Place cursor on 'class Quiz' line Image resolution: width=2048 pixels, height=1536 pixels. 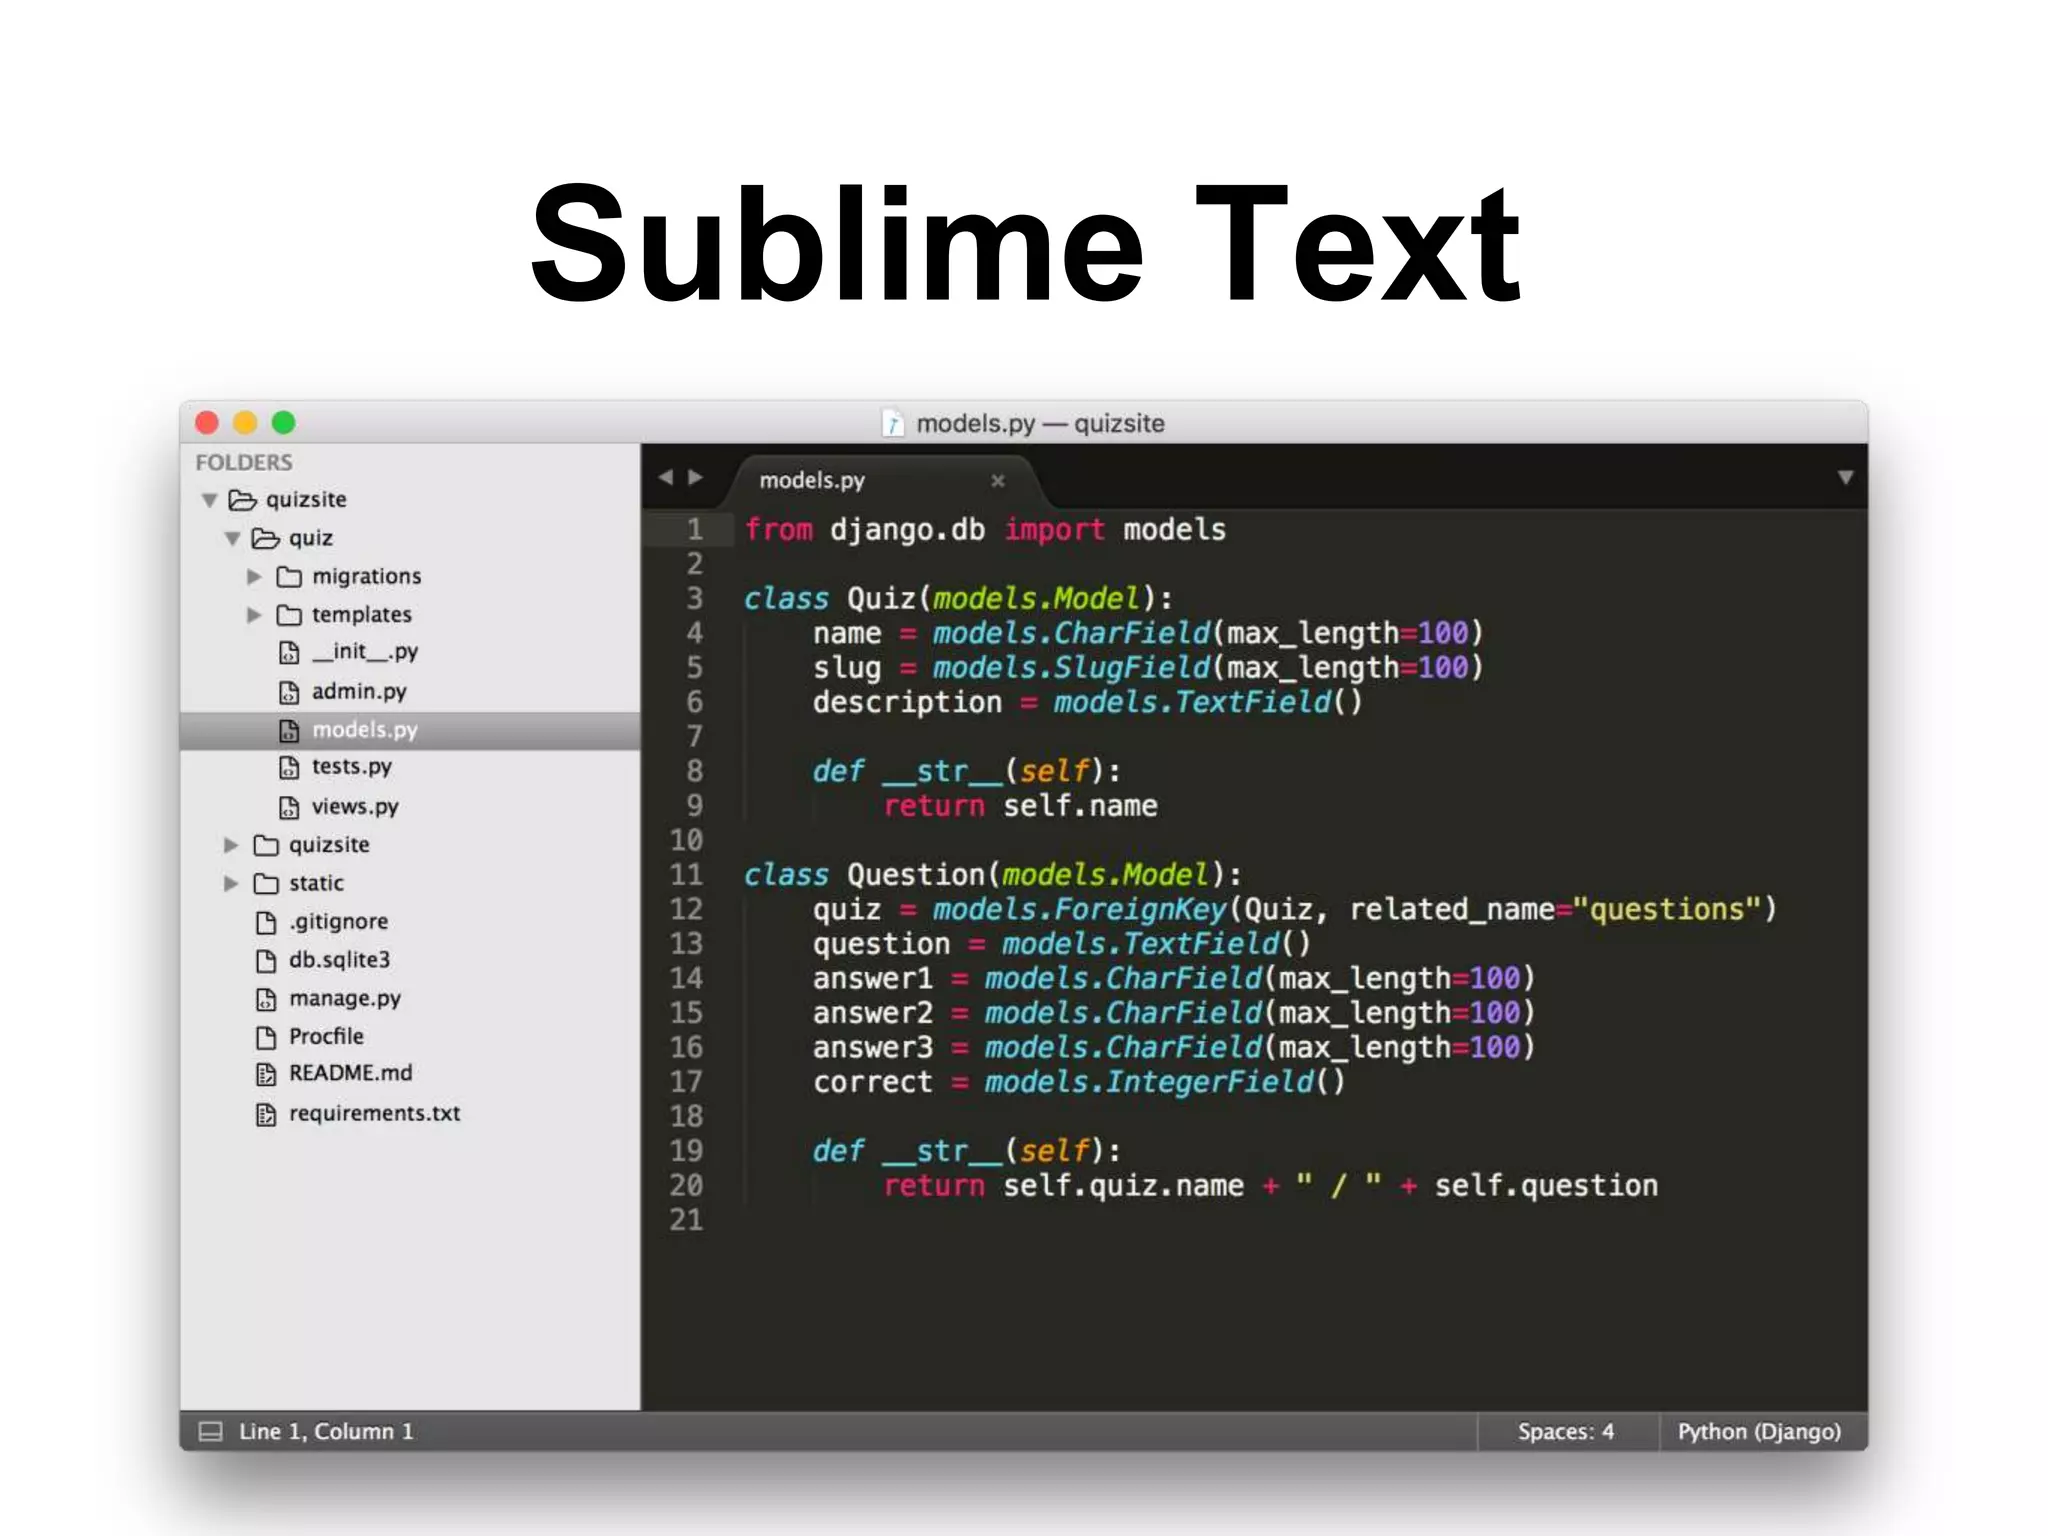pyautogui.click(x=958, y=599)
